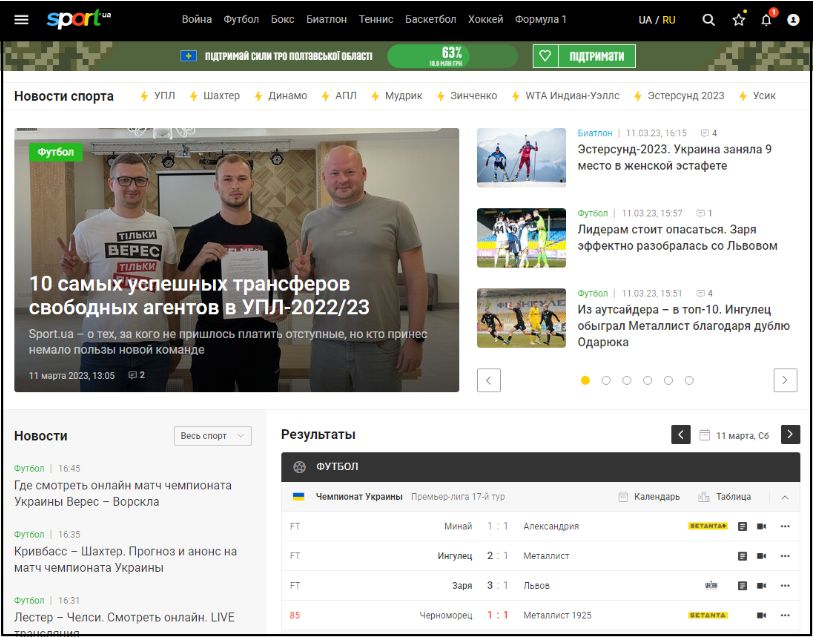Open Ингулец Металлист article thumbnail
Image resolution: width=813 pixels, height=637 pixels.
[x=521, y=318]
